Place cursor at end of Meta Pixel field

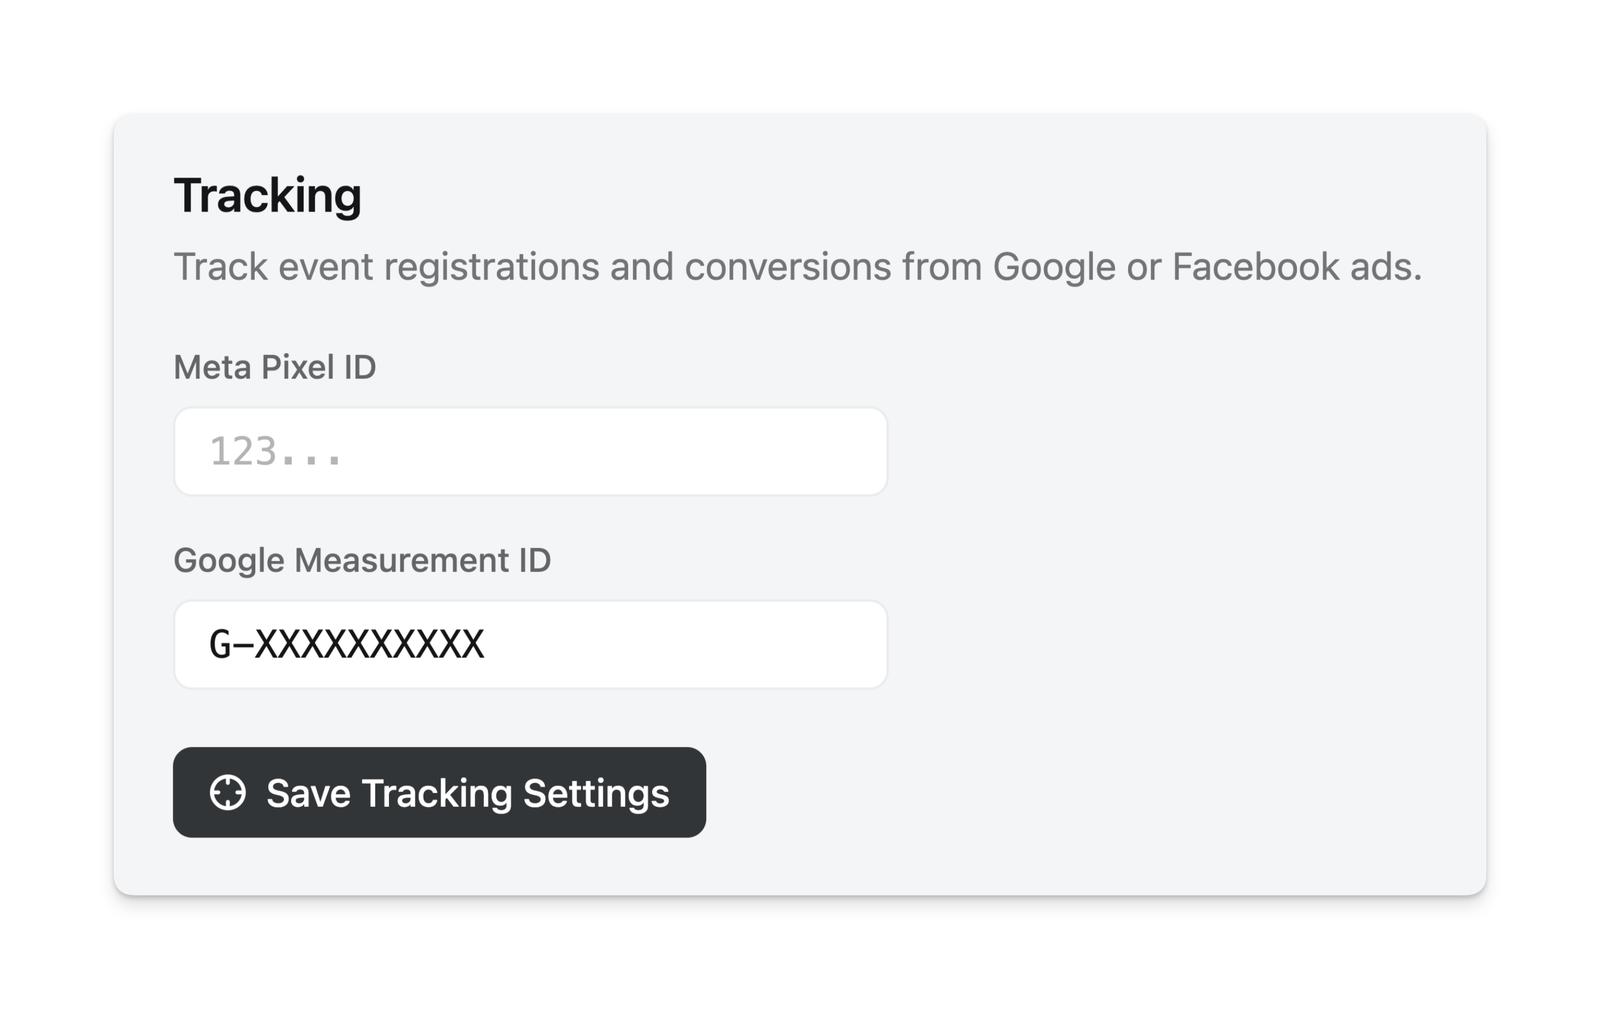click(860, 451)
